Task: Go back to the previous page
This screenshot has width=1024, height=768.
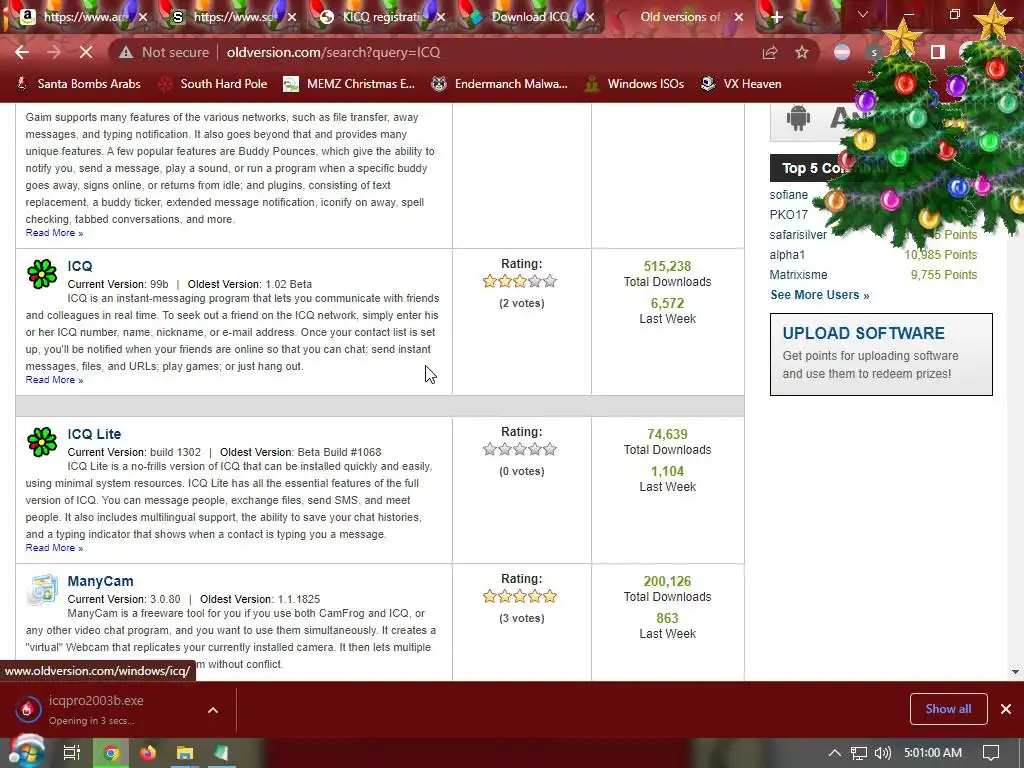Action: point(22,52)
